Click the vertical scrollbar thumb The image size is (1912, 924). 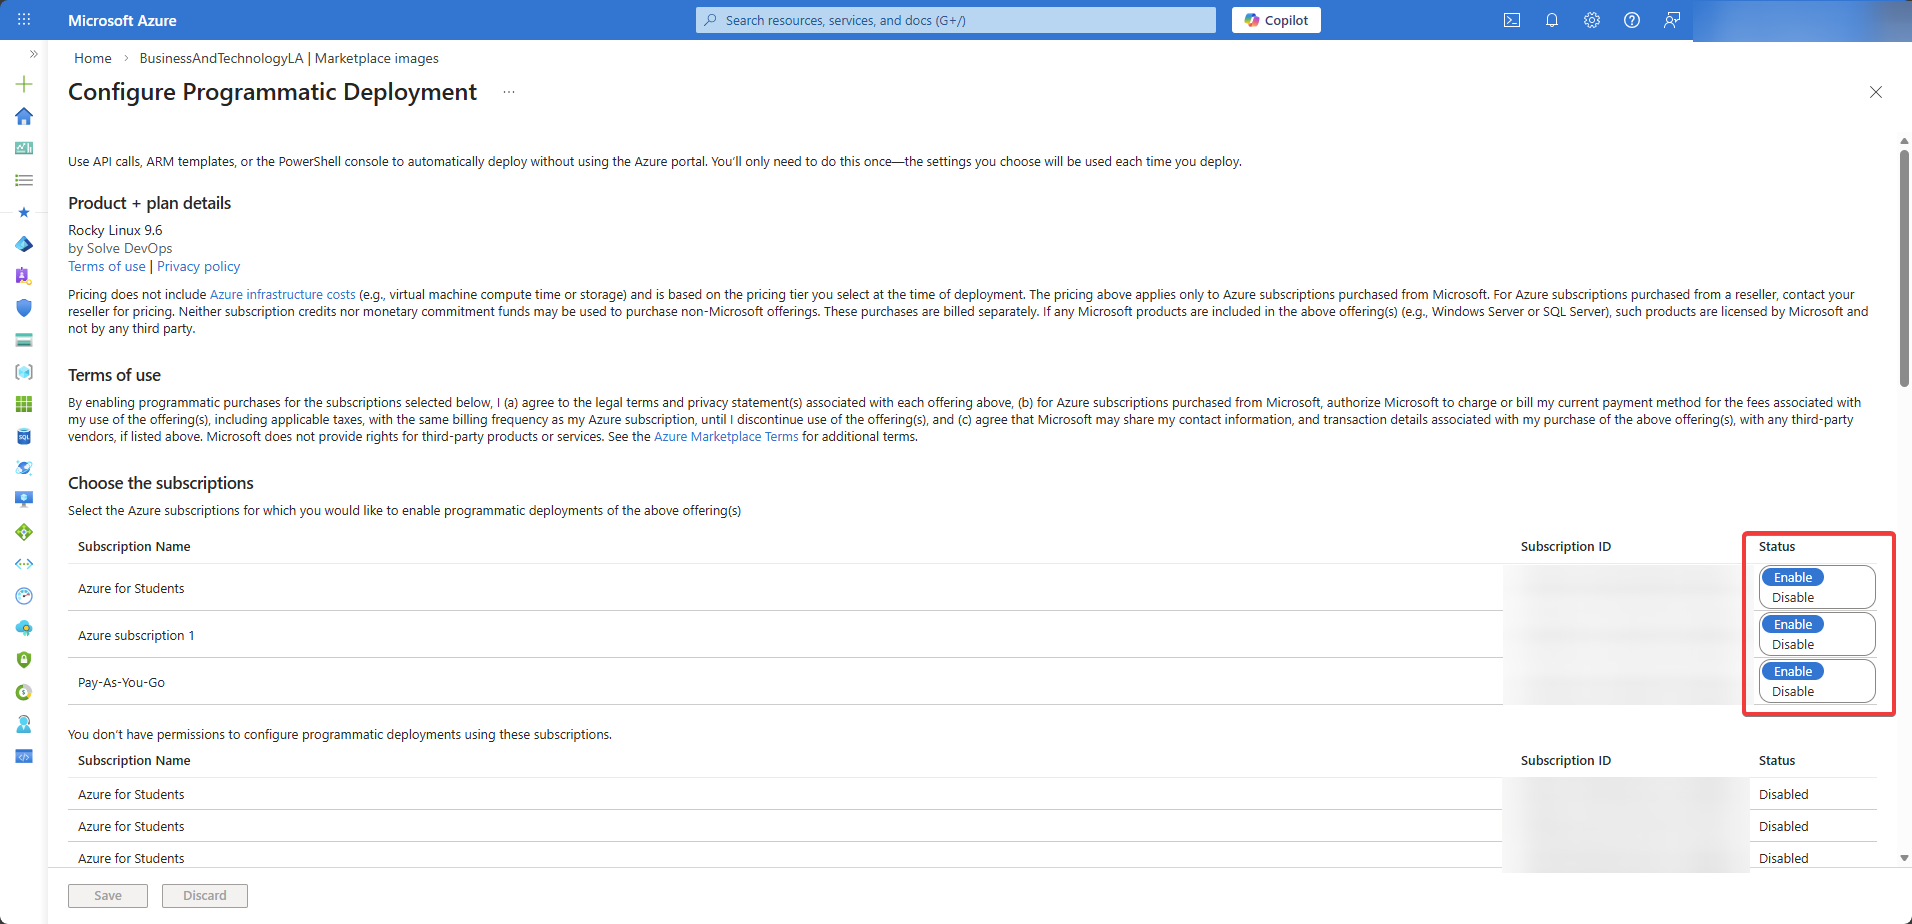coord(1904,268)
